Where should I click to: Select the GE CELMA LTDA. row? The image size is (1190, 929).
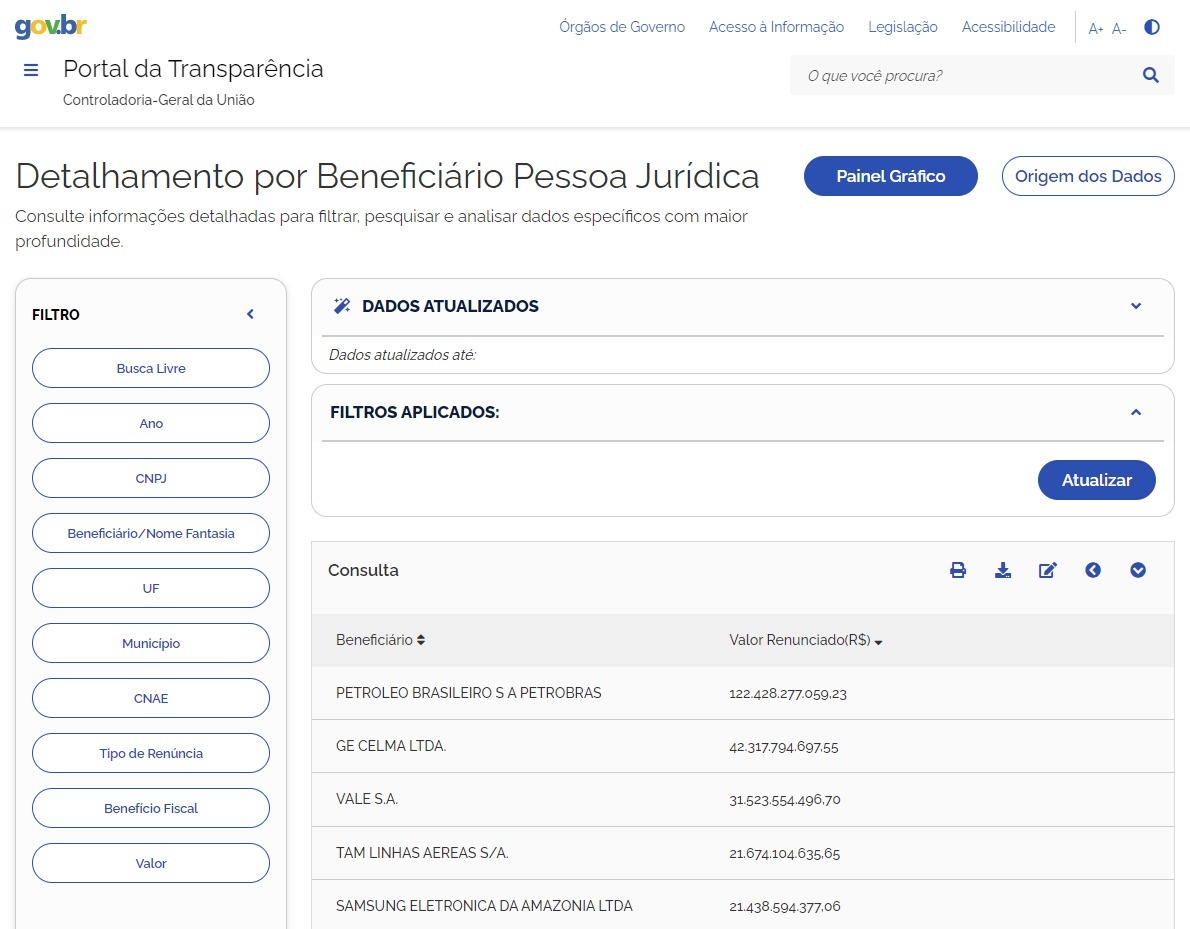click(x=742, y=746)
